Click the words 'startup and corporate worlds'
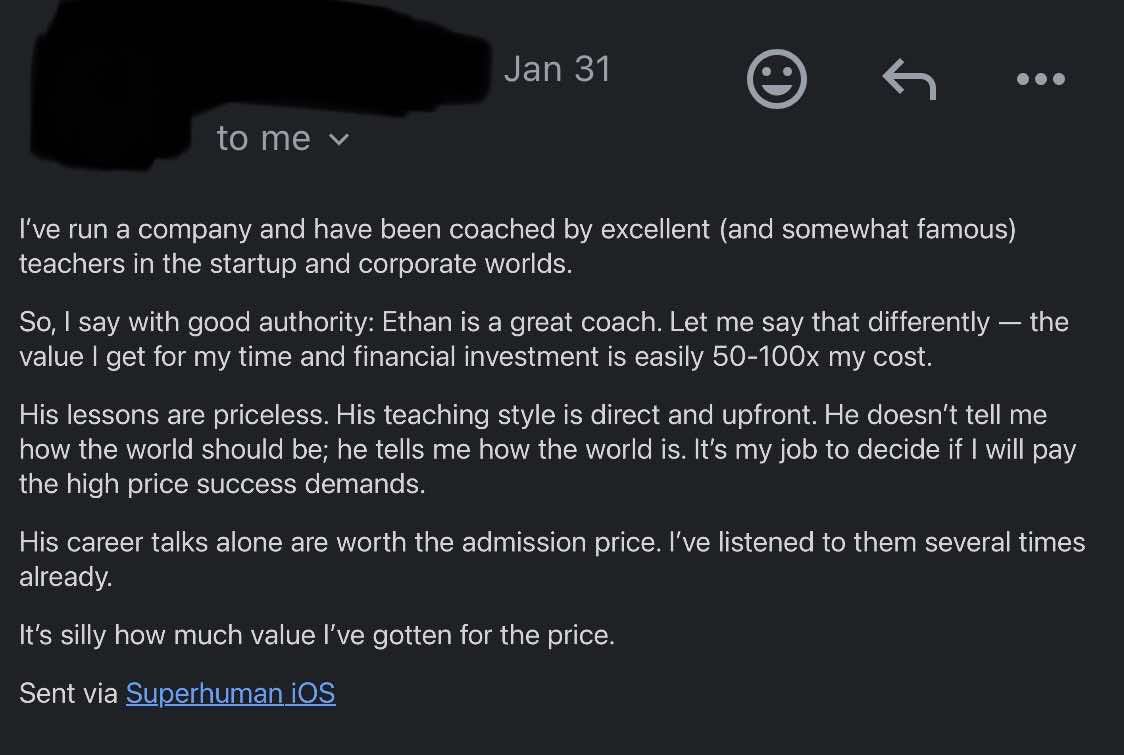This screenshot has height=755, width=1124. coord(391,265)
